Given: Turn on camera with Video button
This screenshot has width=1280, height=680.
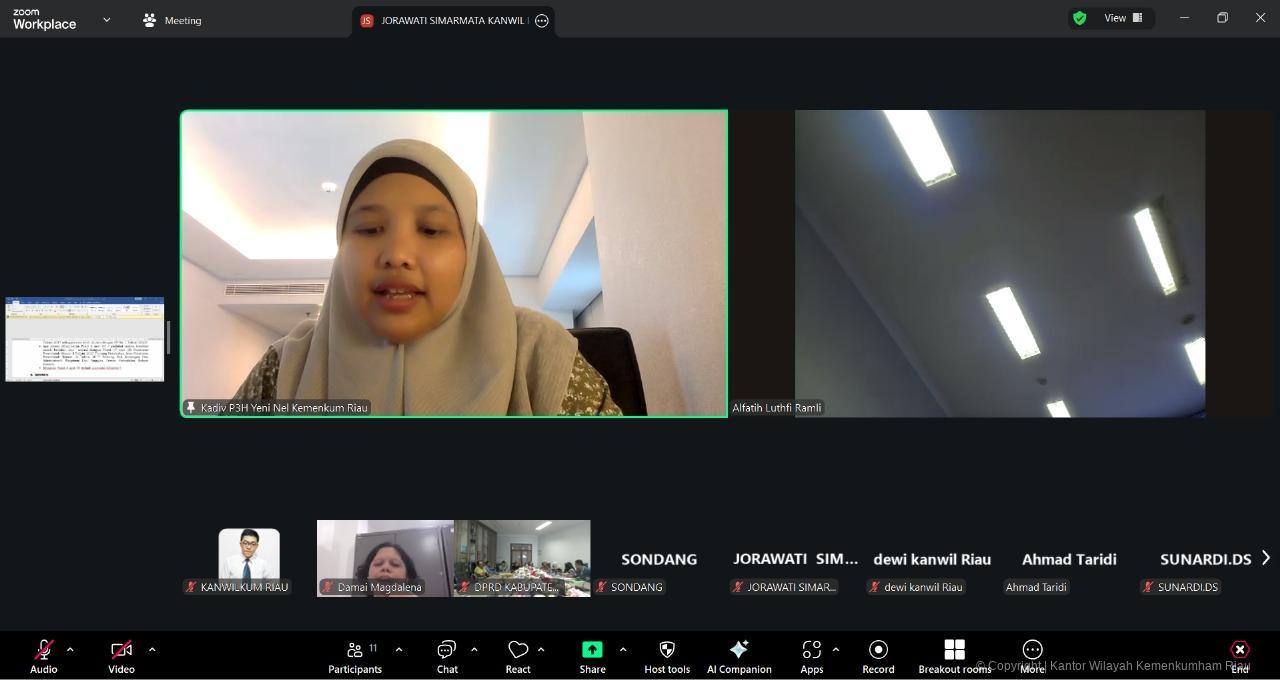Looking at the screenshot, I should tap(121, 655).
